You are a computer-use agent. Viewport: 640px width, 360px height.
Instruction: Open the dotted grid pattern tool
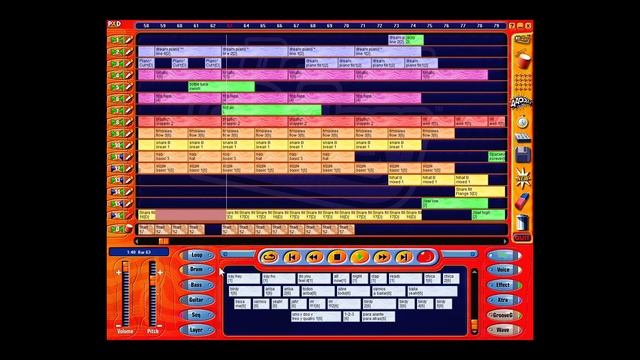(523, 83)
